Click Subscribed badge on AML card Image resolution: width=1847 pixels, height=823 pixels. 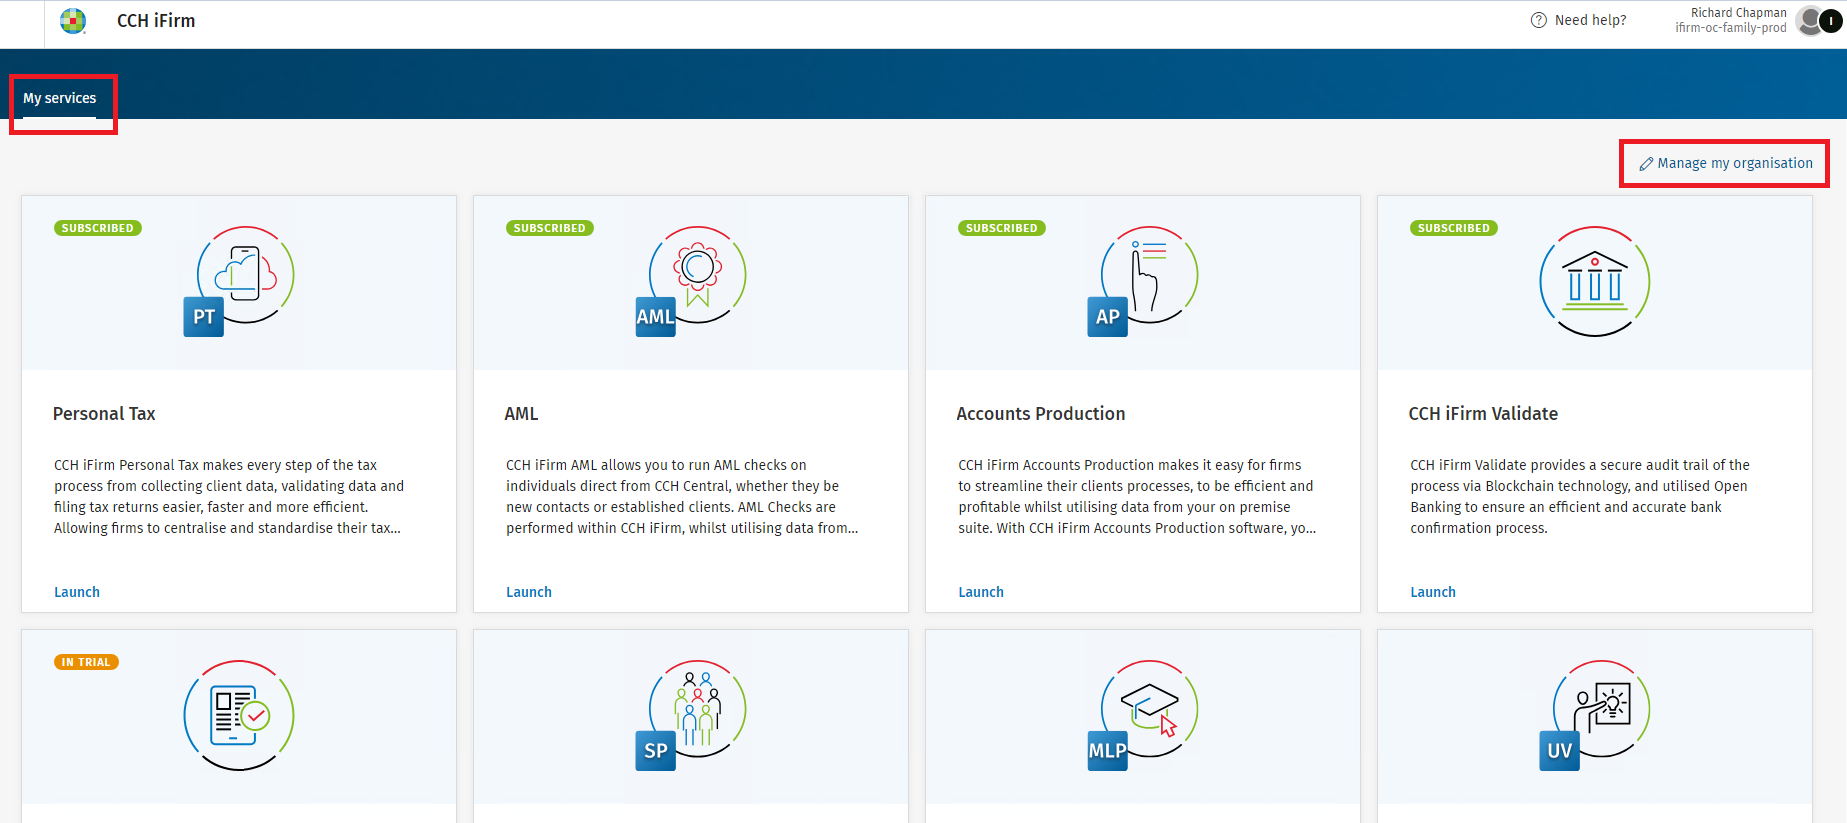pos(550,228)
